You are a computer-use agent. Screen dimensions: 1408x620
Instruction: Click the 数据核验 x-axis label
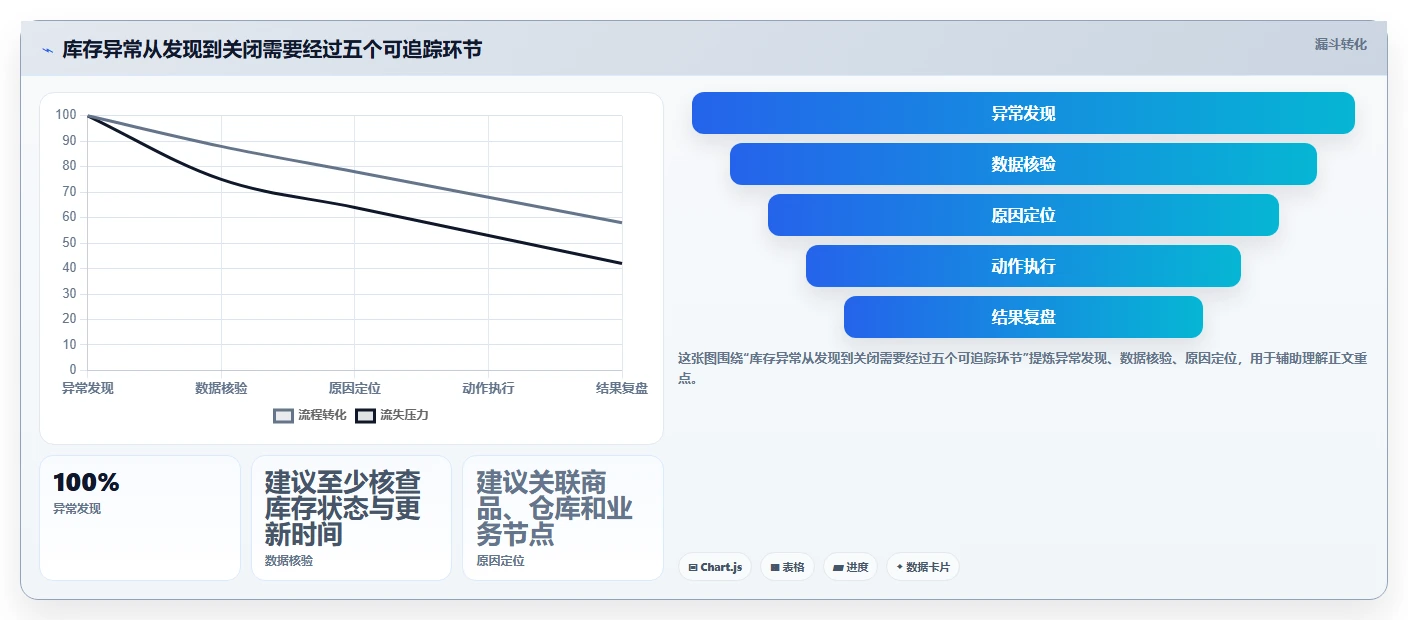pyautogui.click(x=221, y=388)
